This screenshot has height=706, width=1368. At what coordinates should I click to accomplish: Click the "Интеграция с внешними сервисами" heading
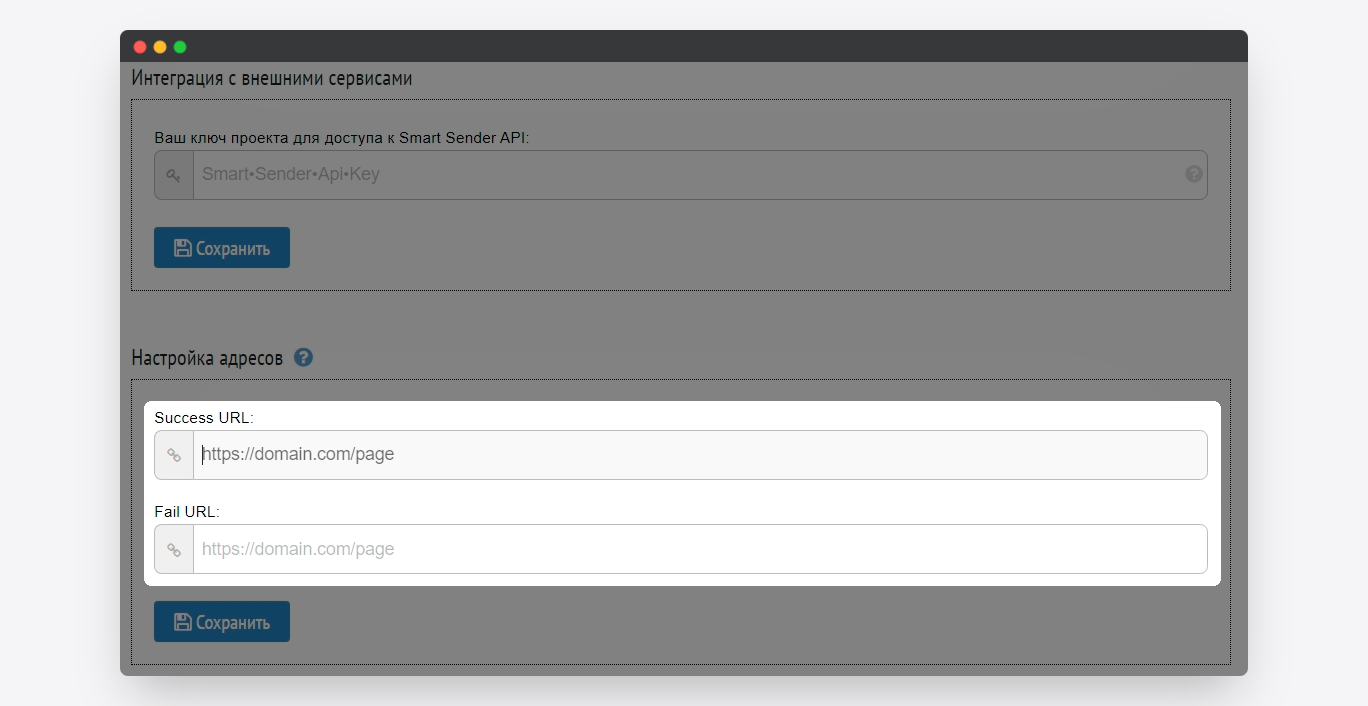pos(272,78)
